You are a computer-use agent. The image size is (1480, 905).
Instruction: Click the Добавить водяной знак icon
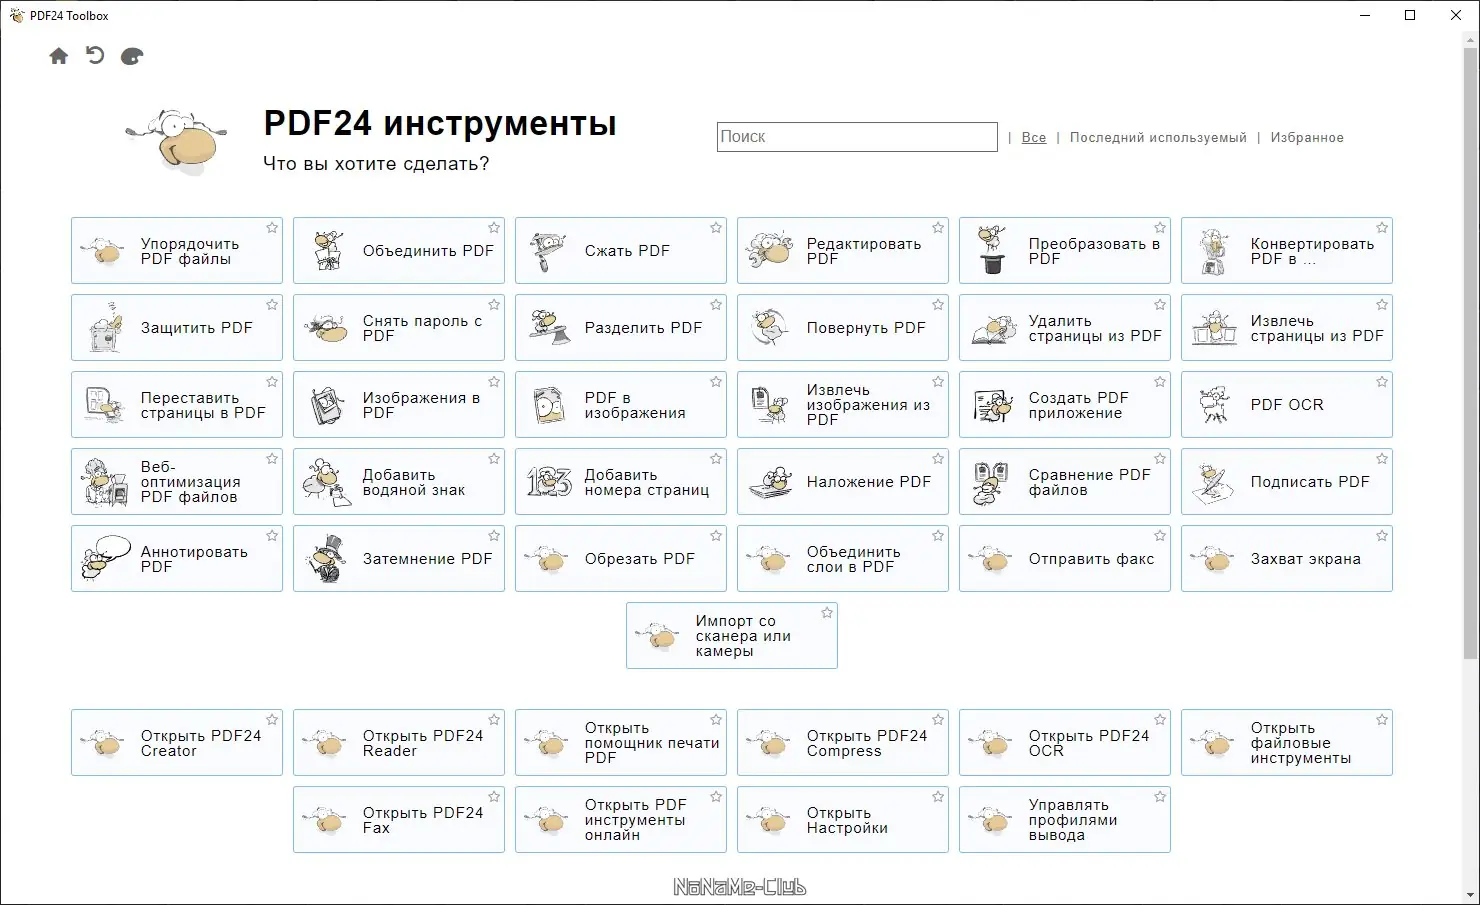326,482
